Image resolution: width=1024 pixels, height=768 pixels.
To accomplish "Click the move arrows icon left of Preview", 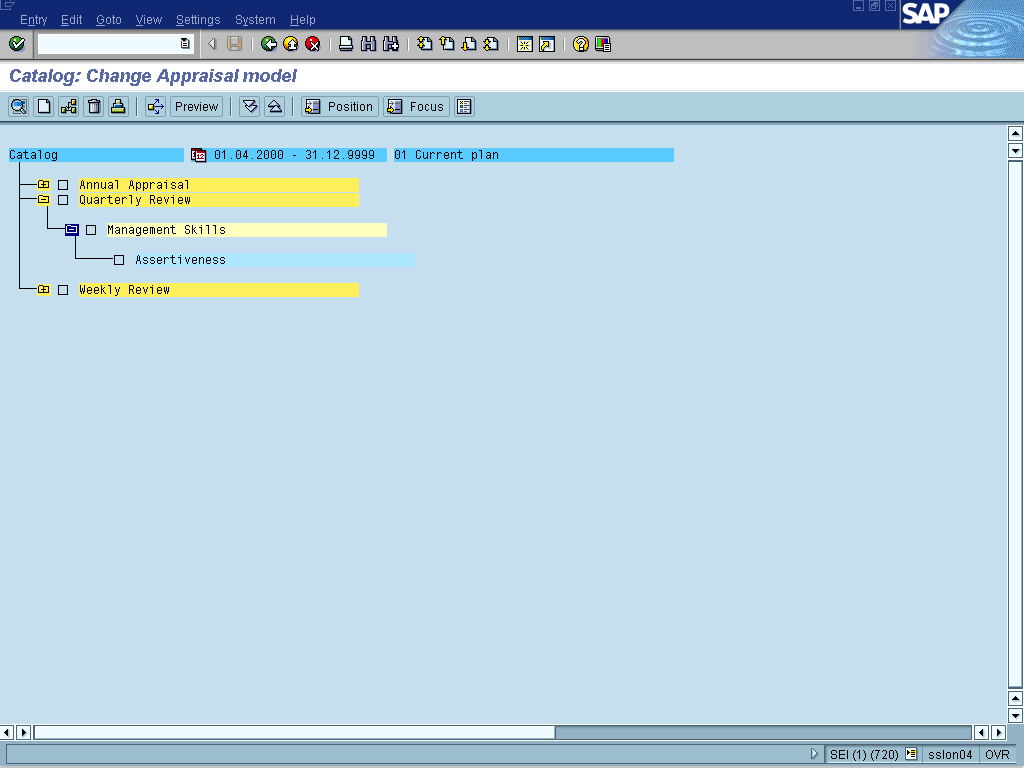I will tap(155, 106).
